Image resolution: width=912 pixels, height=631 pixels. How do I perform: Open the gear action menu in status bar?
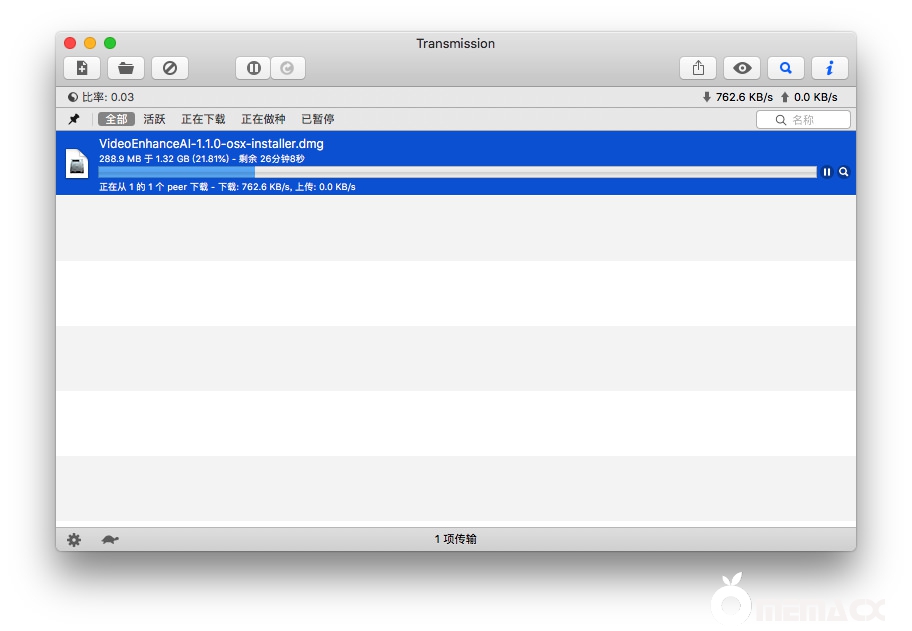pyautogui.click(x=74, y=540)
